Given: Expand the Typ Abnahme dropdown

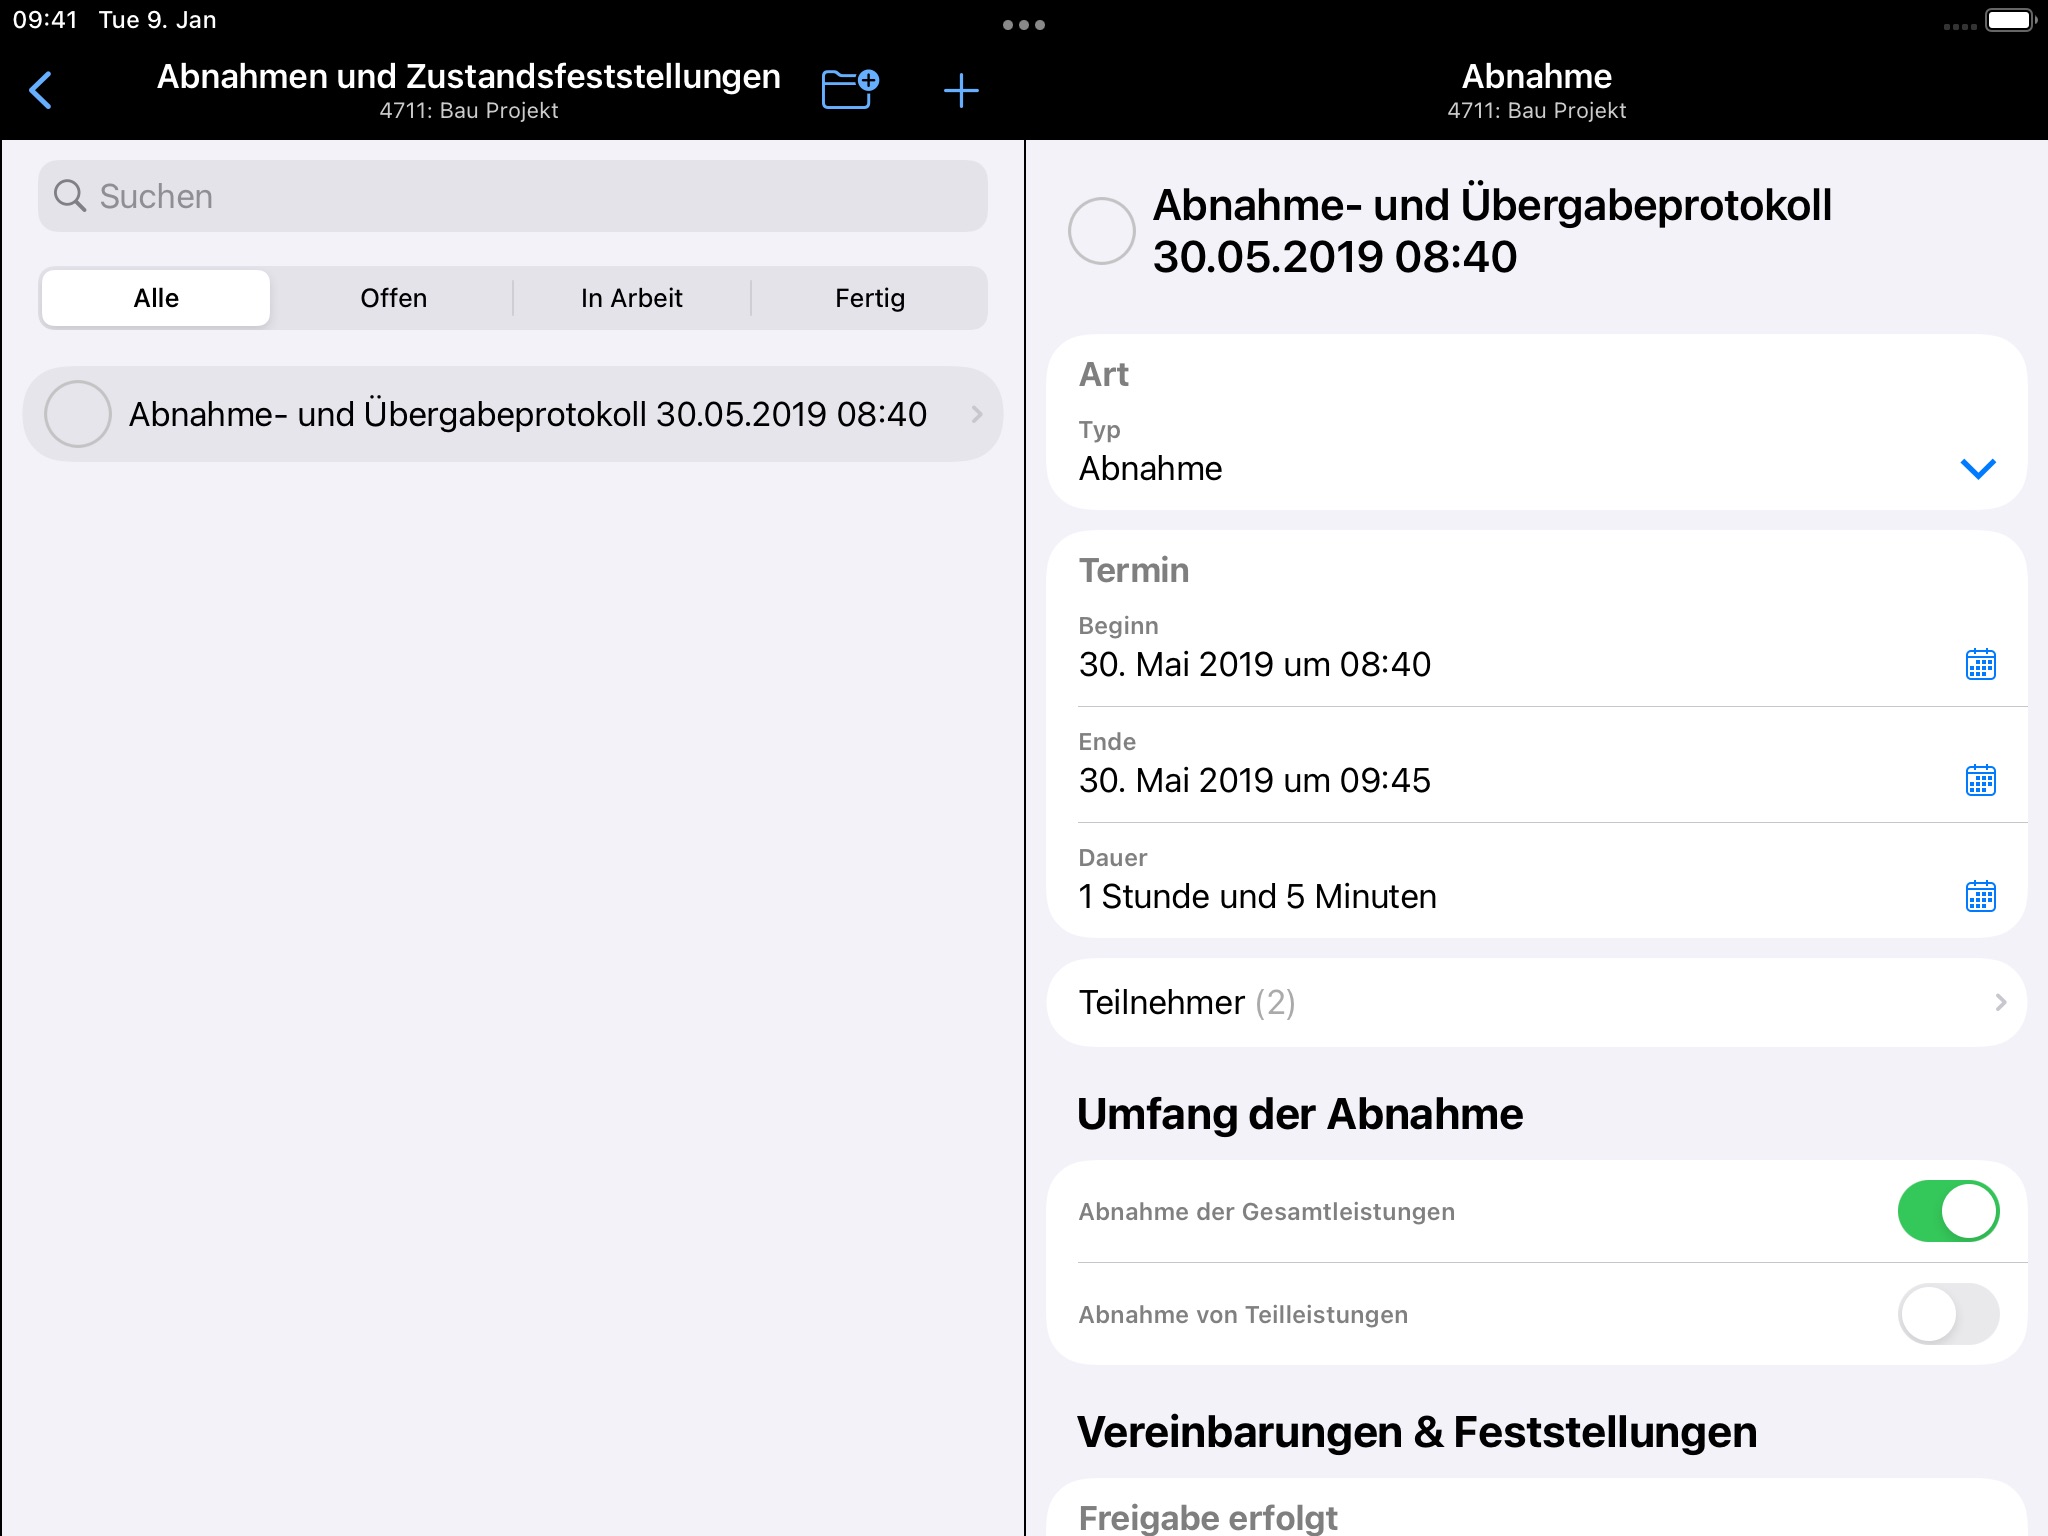Looking at the screenshot, I should pos(1977,468).
